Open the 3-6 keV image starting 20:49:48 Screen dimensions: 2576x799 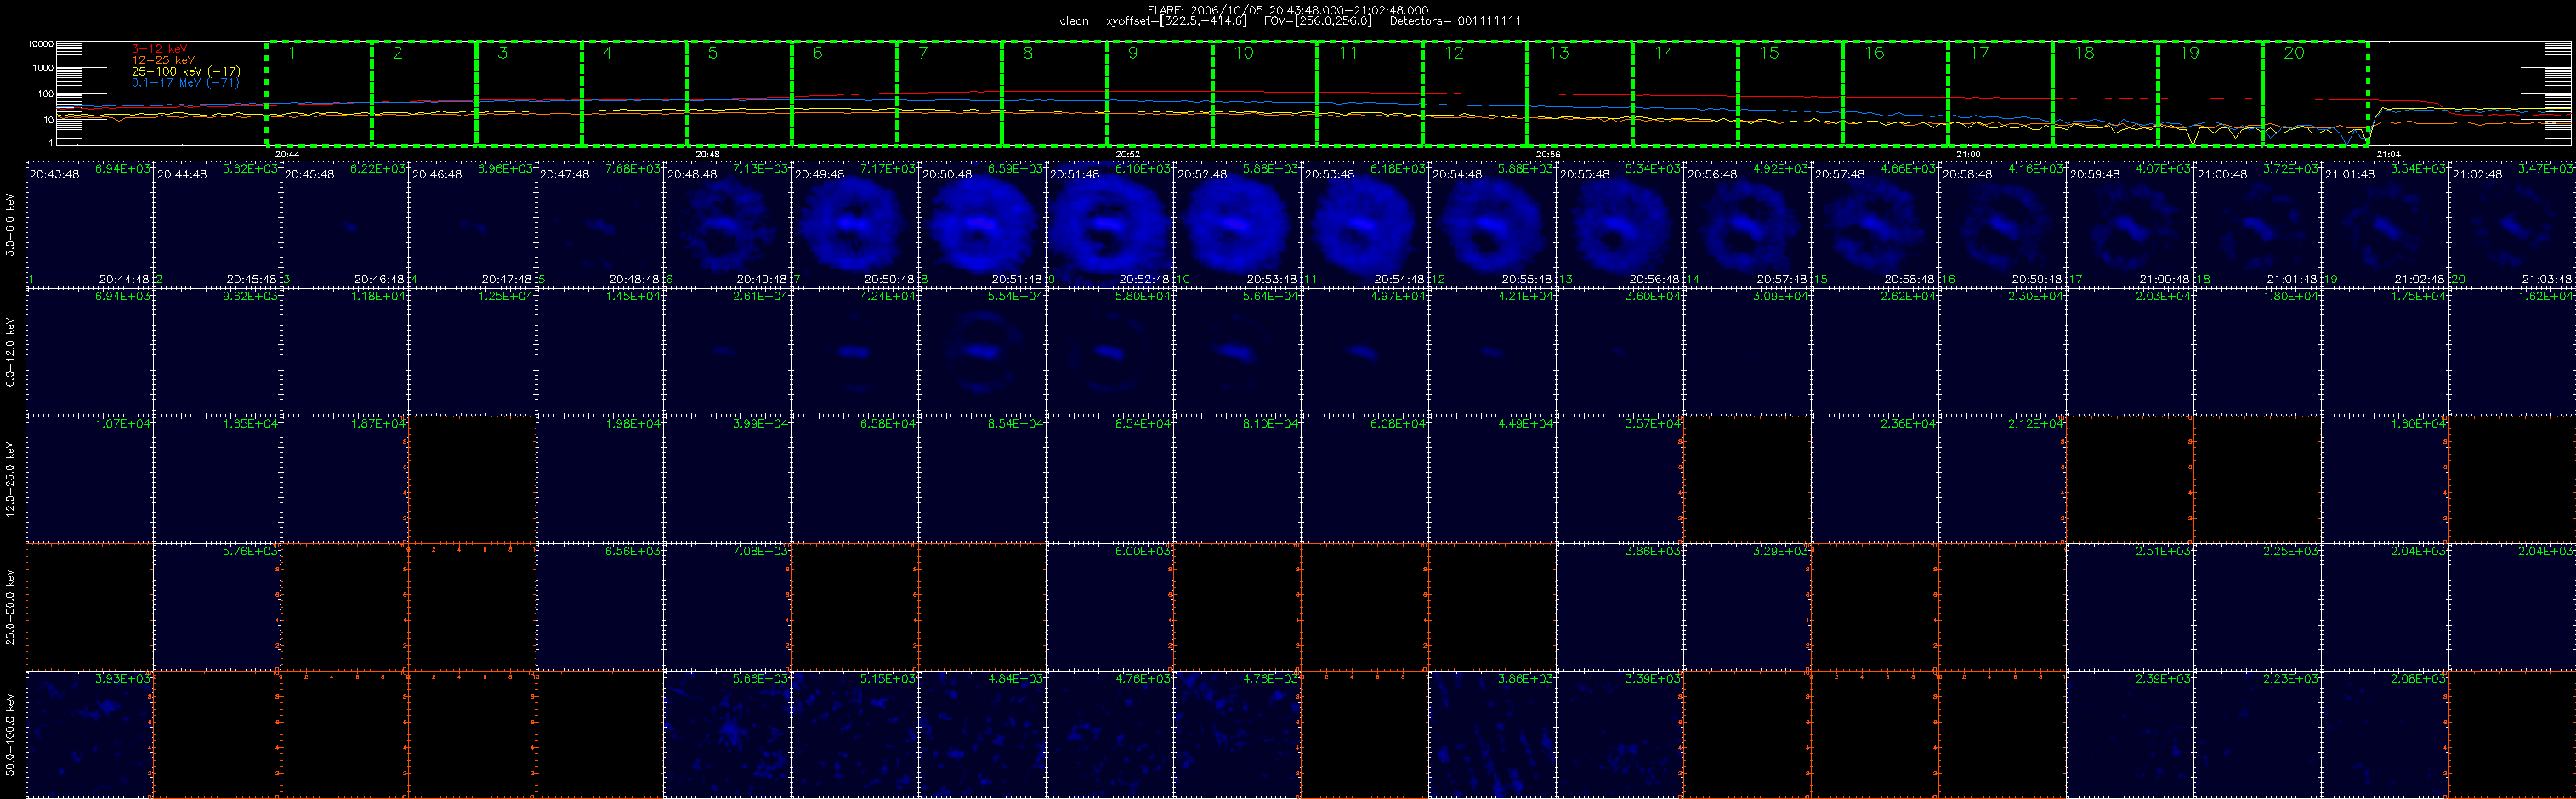855,224
